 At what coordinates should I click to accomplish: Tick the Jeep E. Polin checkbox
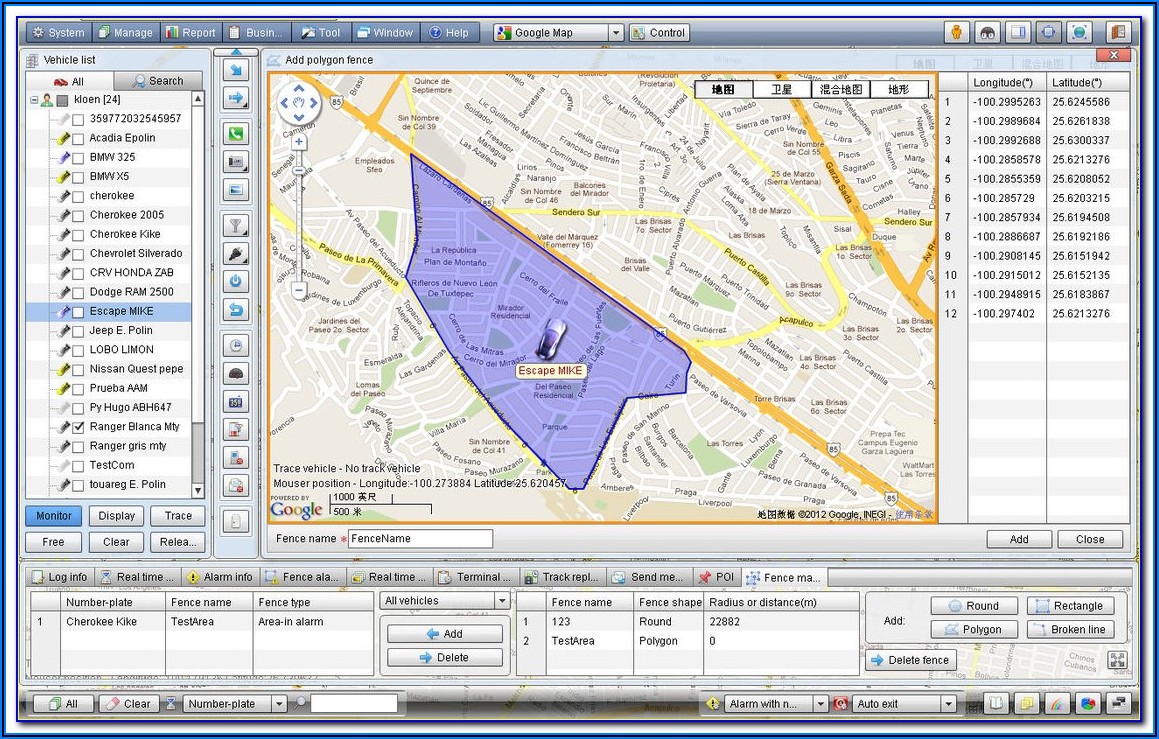78,331
